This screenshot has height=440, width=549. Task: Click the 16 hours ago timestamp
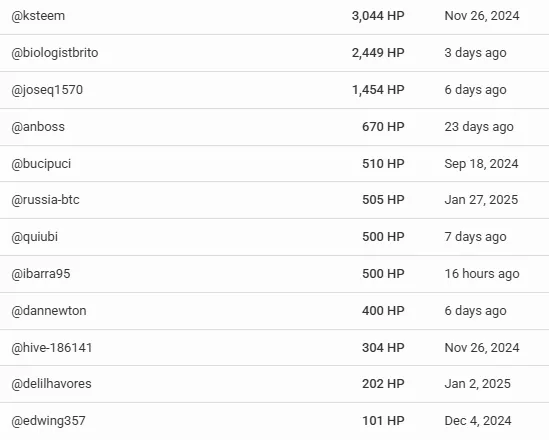tap(482, 274)
